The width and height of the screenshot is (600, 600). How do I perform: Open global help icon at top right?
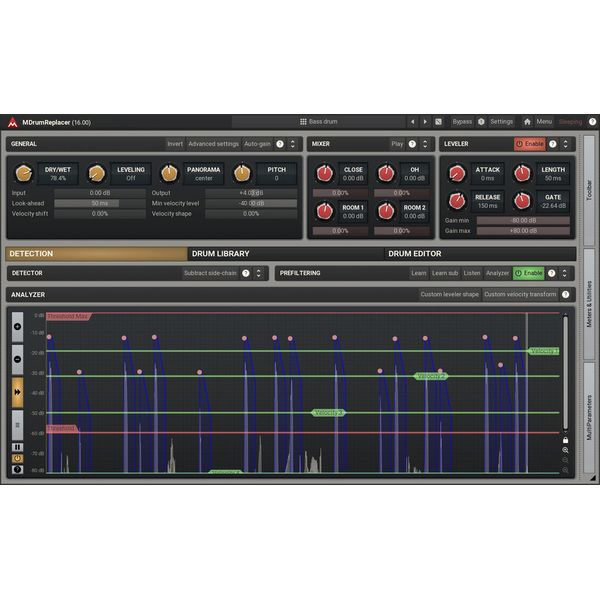click(x=592, y=122)
